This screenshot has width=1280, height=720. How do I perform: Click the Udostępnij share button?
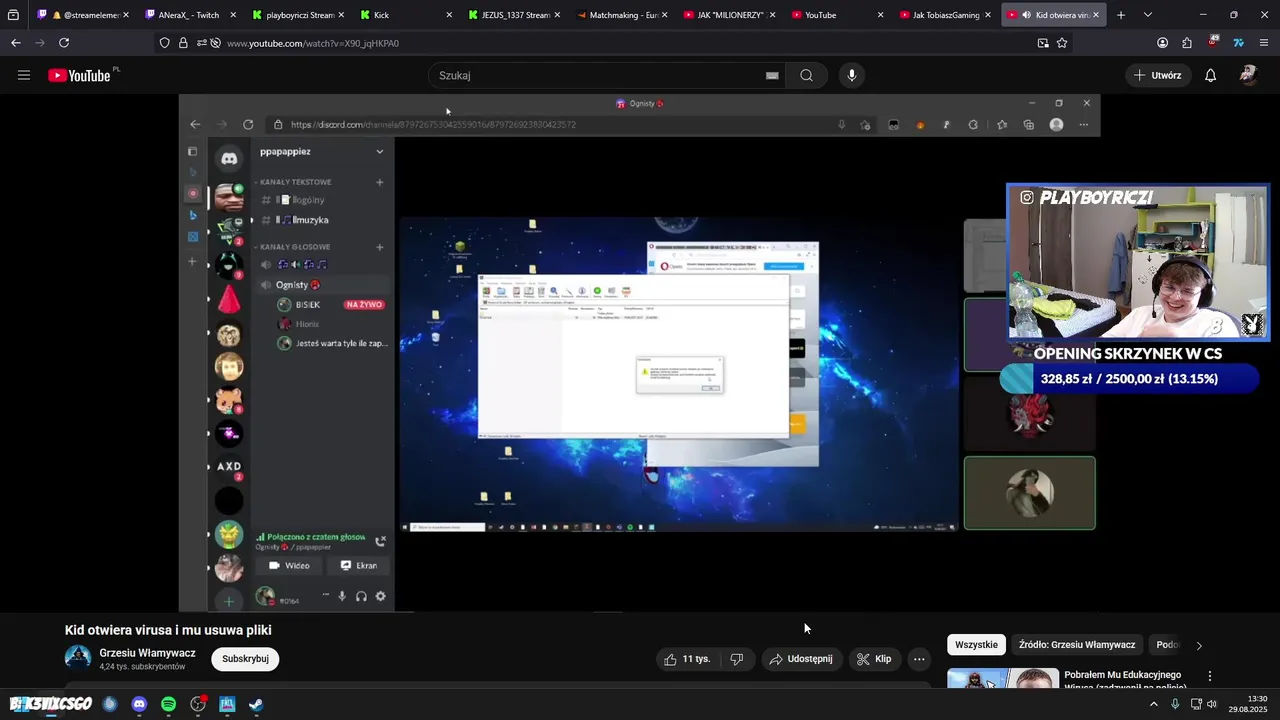(800, 659)
